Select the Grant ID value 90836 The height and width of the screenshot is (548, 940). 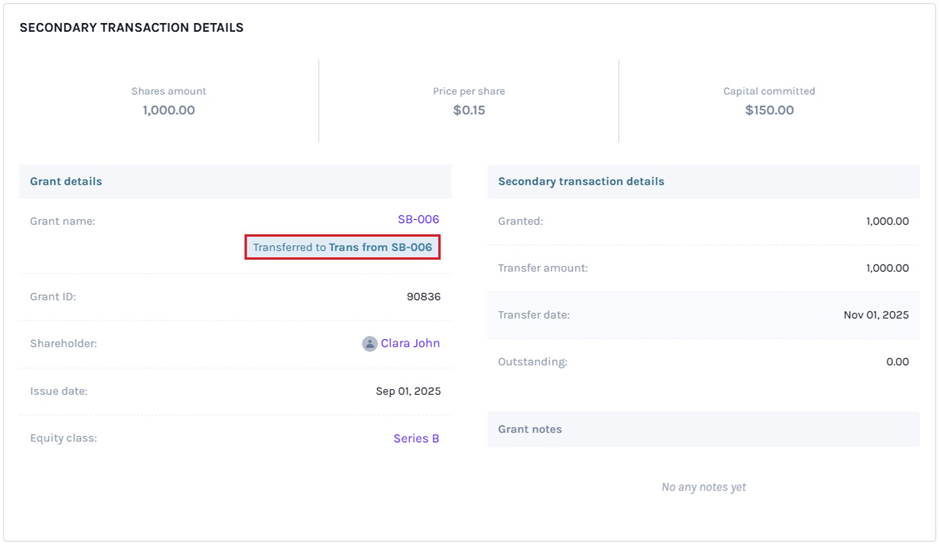pyautogui.click(x=424, y=297)
